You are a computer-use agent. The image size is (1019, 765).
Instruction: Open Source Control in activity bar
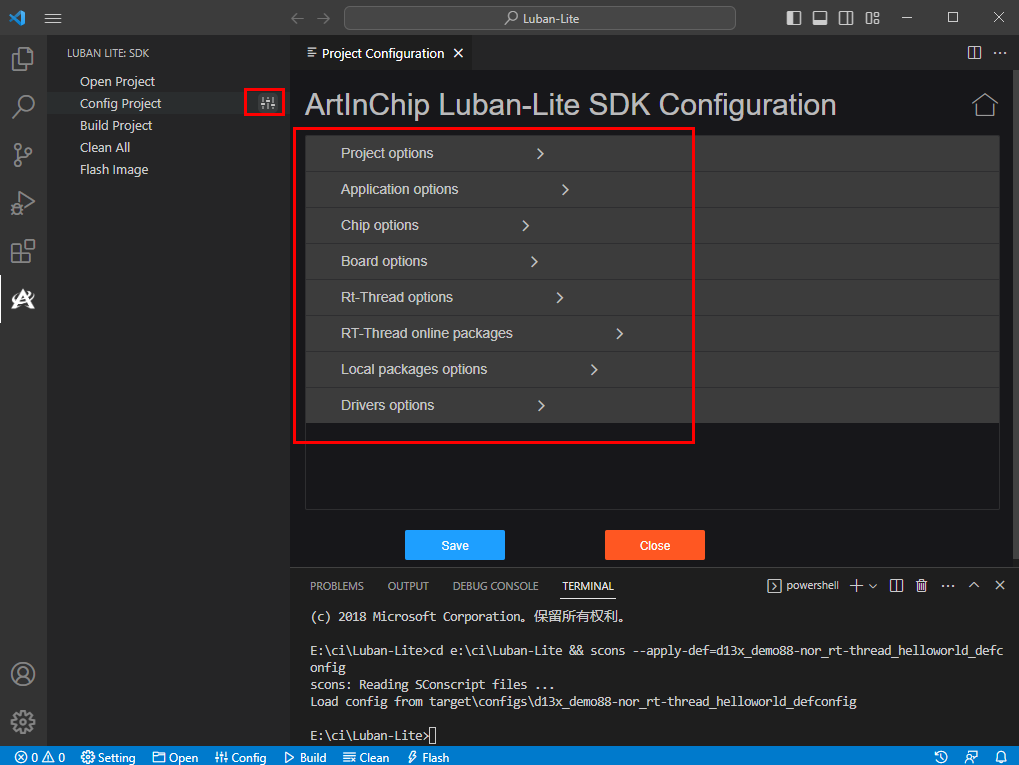click(x=23, y=154)
